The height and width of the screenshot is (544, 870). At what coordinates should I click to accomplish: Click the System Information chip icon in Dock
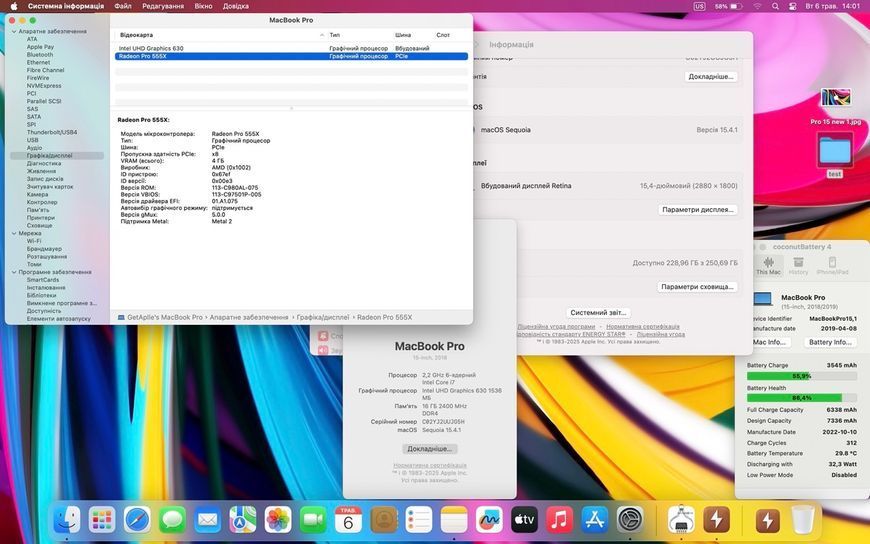681,520
